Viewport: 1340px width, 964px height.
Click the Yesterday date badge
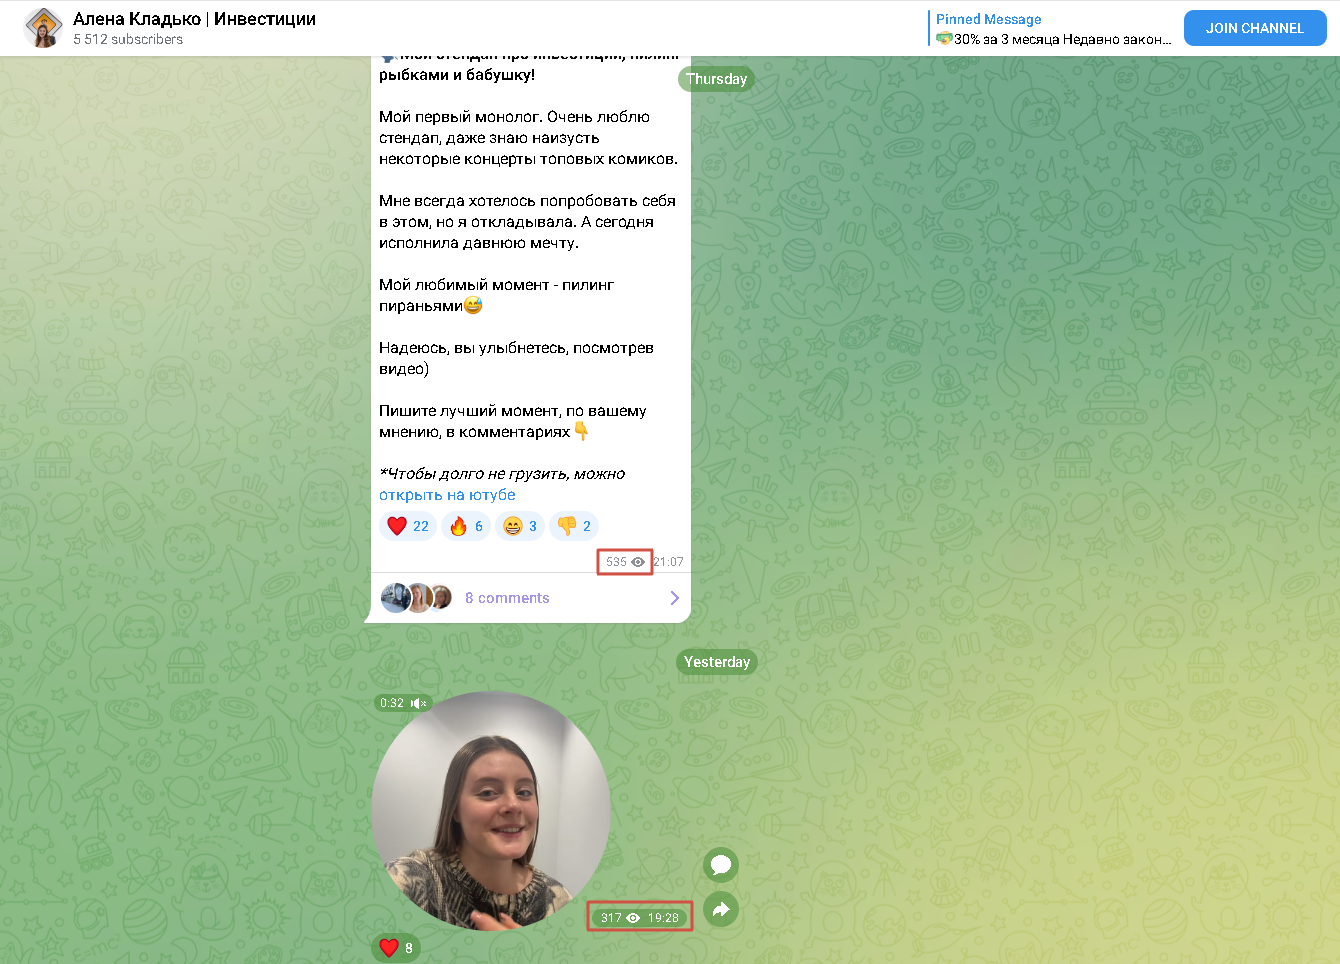pos(717,662)
